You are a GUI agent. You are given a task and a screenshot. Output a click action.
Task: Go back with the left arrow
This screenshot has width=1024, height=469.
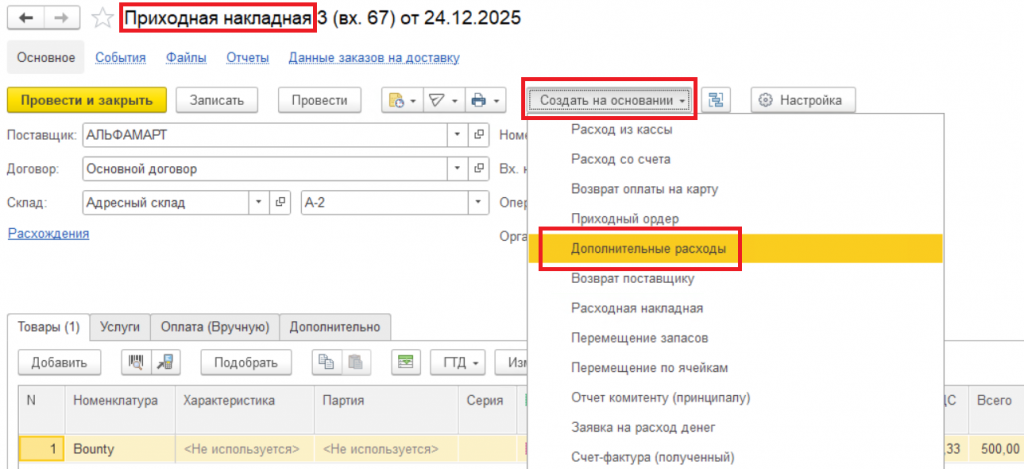25,18
